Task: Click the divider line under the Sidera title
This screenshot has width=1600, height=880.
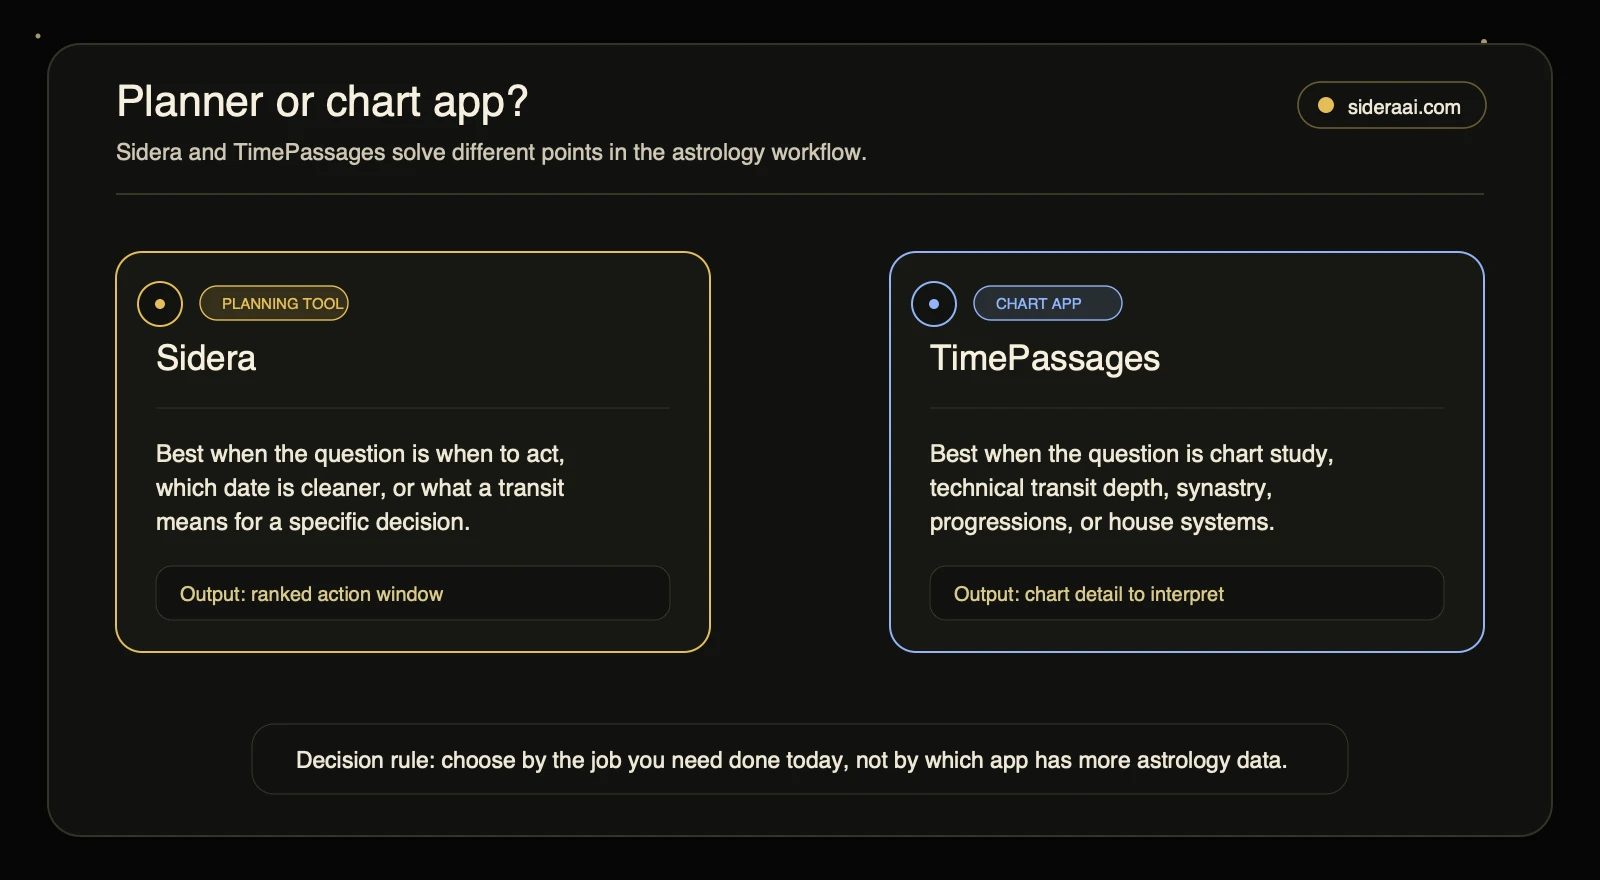Action: point(413,408)
